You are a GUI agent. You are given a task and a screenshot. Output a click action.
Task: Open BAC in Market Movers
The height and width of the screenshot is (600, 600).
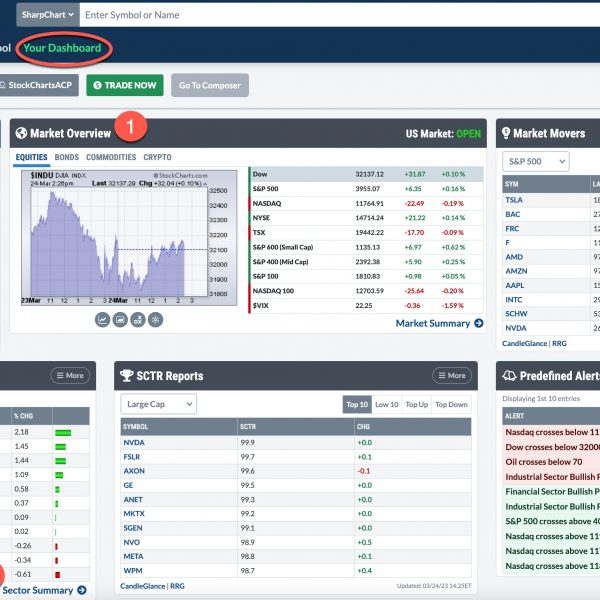coord(512,214)
